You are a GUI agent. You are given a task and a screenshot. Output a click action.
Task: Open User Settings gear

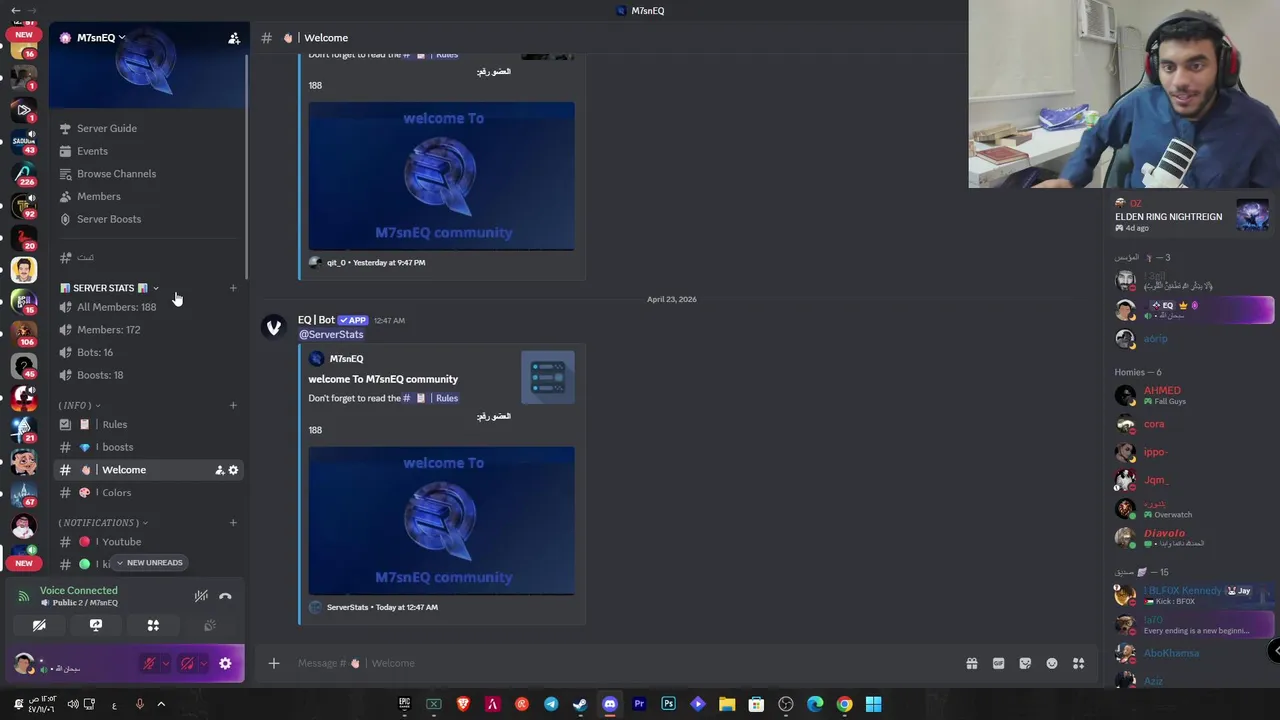(225, 663)
